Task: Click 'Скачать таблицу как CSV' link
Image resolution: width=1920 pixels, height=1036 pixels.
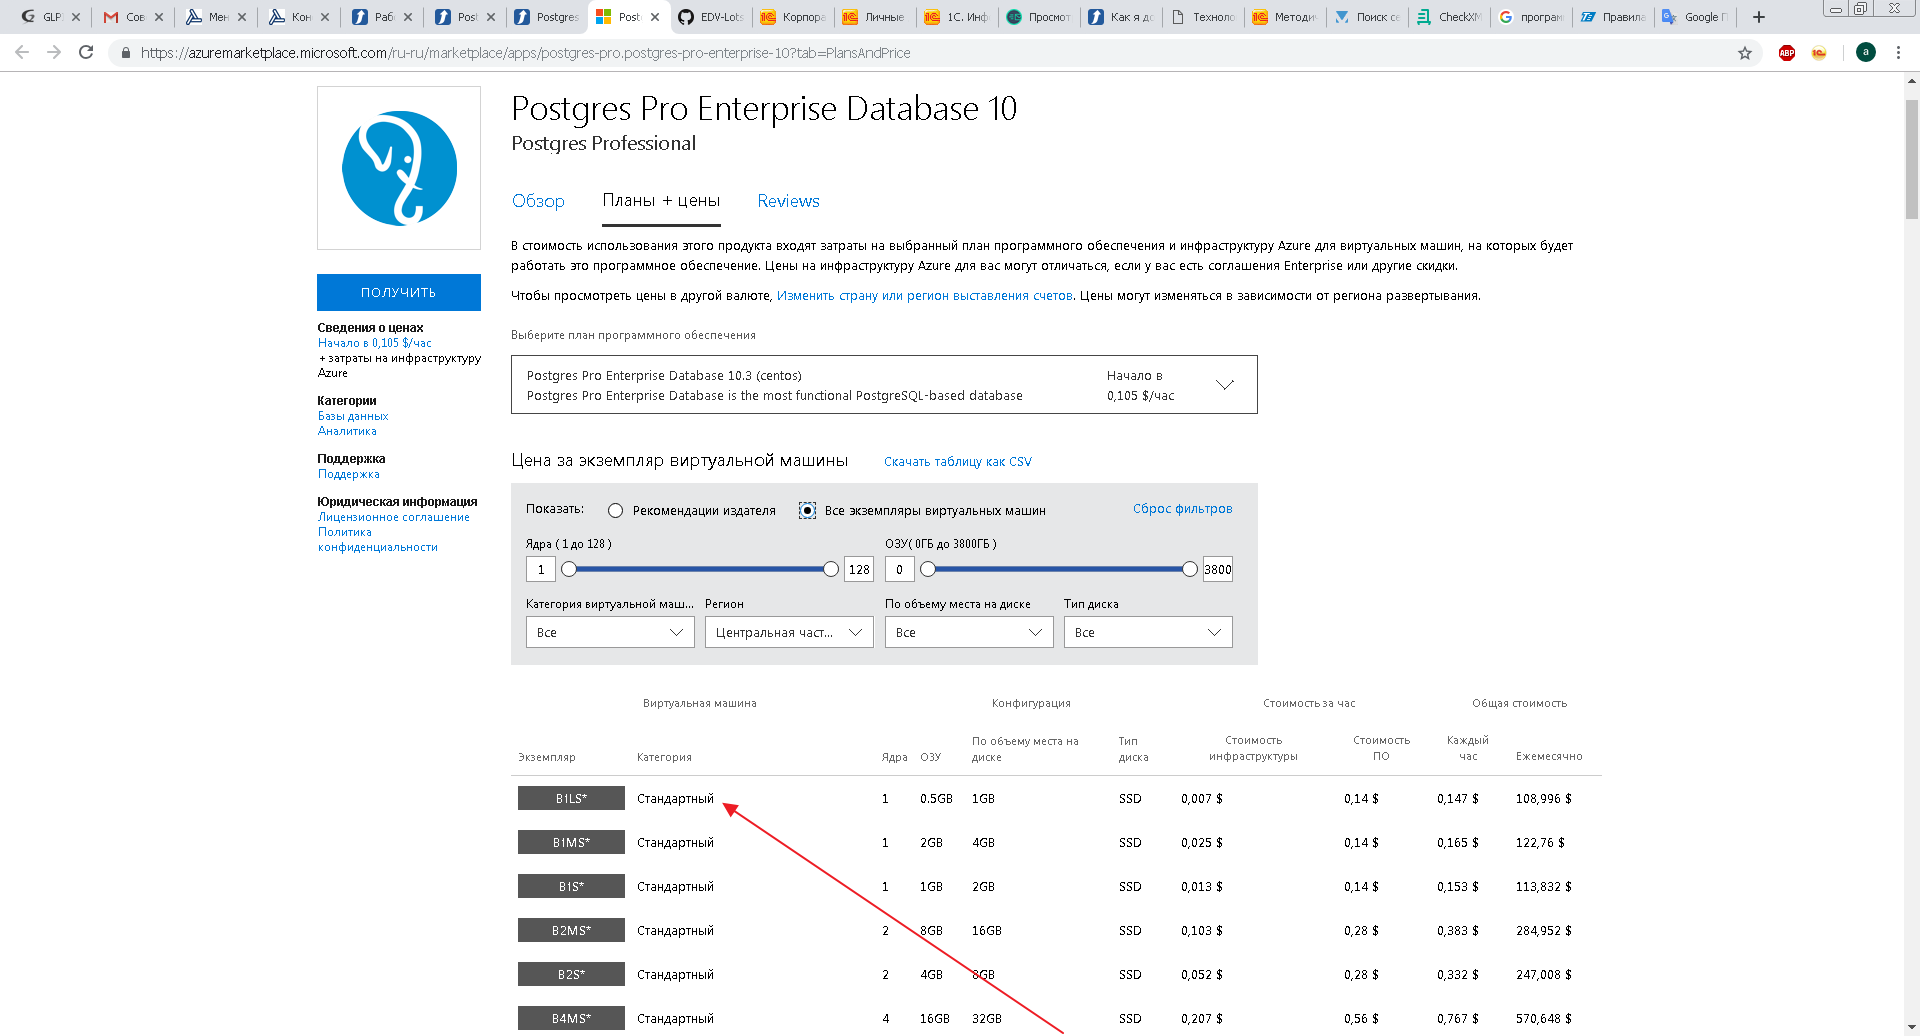Action: (957, 462)
